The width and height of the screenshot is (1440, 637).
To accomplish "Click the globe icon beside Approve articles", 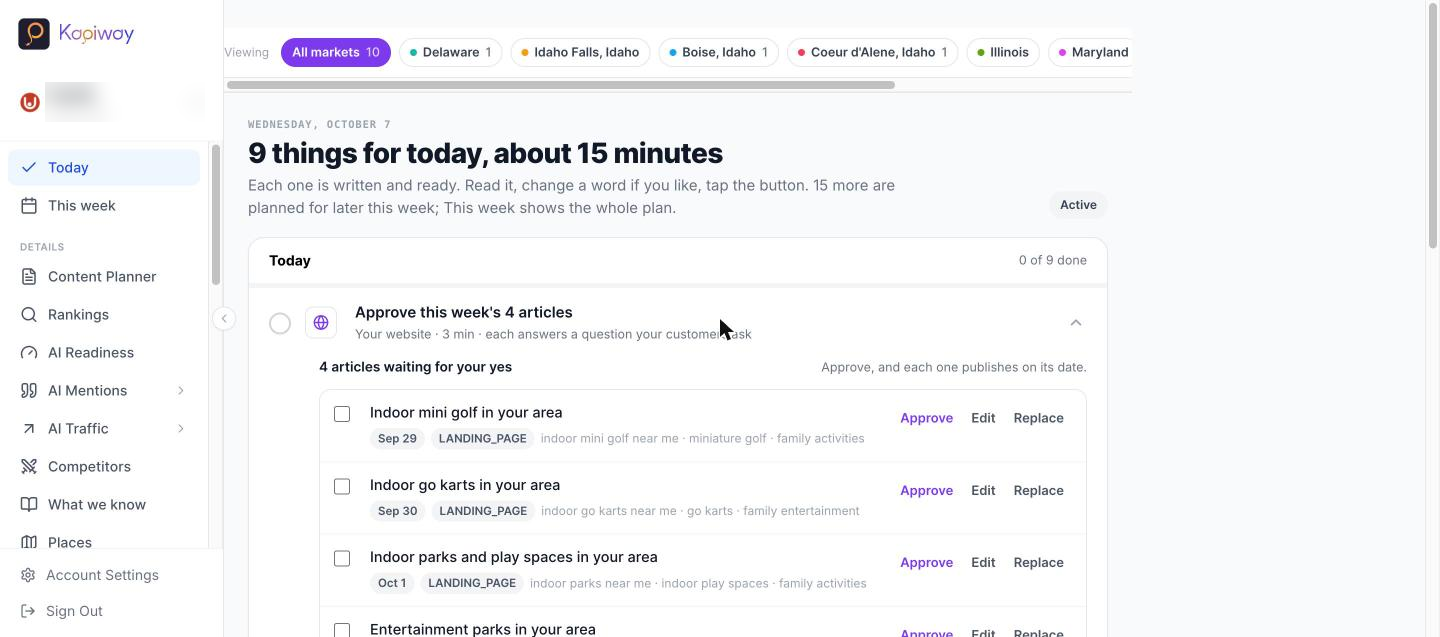I will coord(321,322).
